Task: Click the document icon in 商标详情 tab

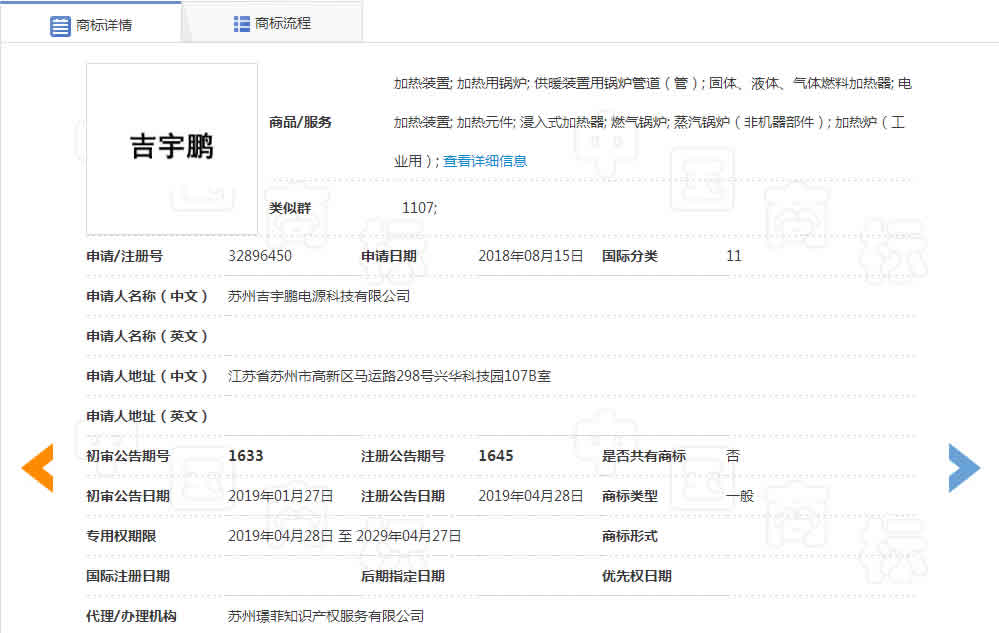Action: click(61, 25)
